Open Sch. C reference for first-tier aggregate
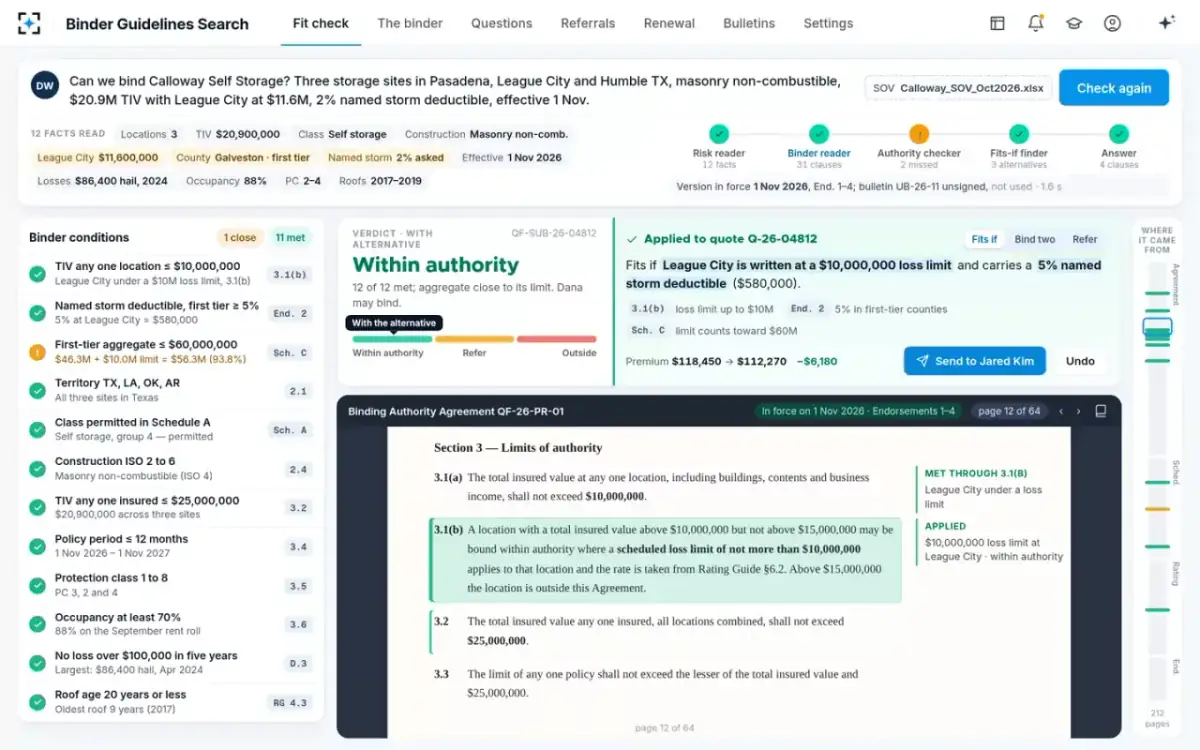The width and height of the screenshot is (1200, 750). coord(289,353)
